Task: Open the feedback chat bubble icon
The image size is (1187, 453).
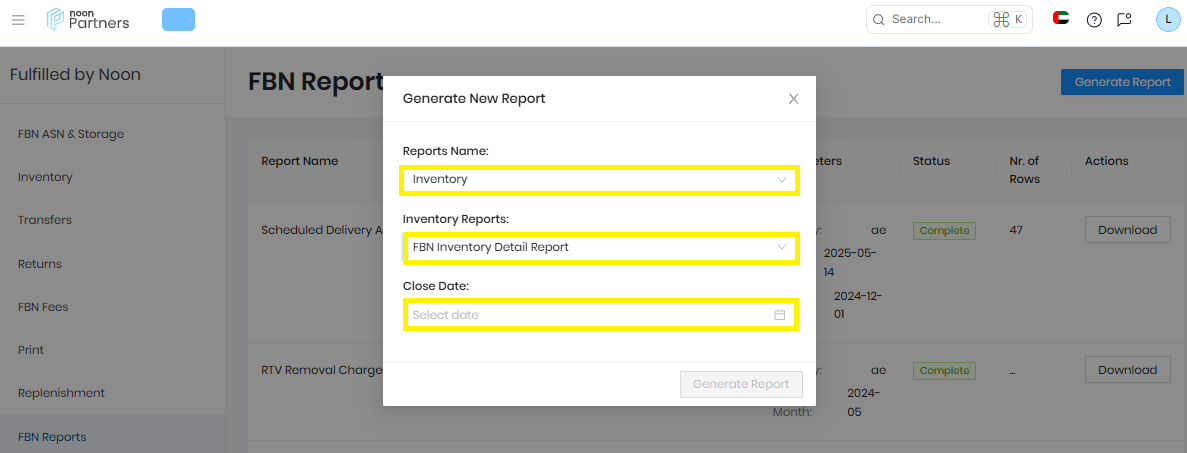Action: point(1124,20)
